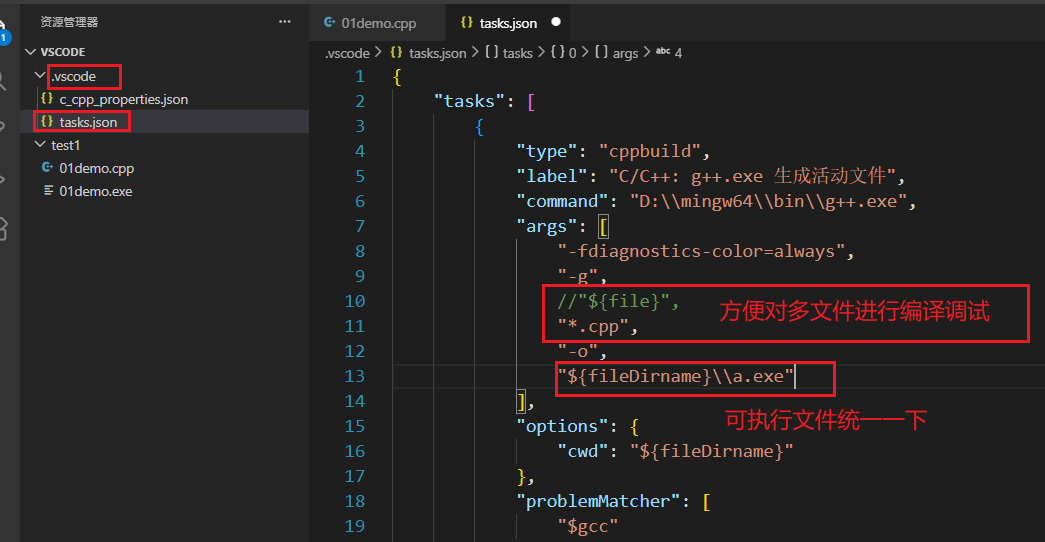Click JSON braces icon beside tasks.json in explorer
Image resolution: width=1045 pixels, height=542 pixels.
tap(47, 121)
